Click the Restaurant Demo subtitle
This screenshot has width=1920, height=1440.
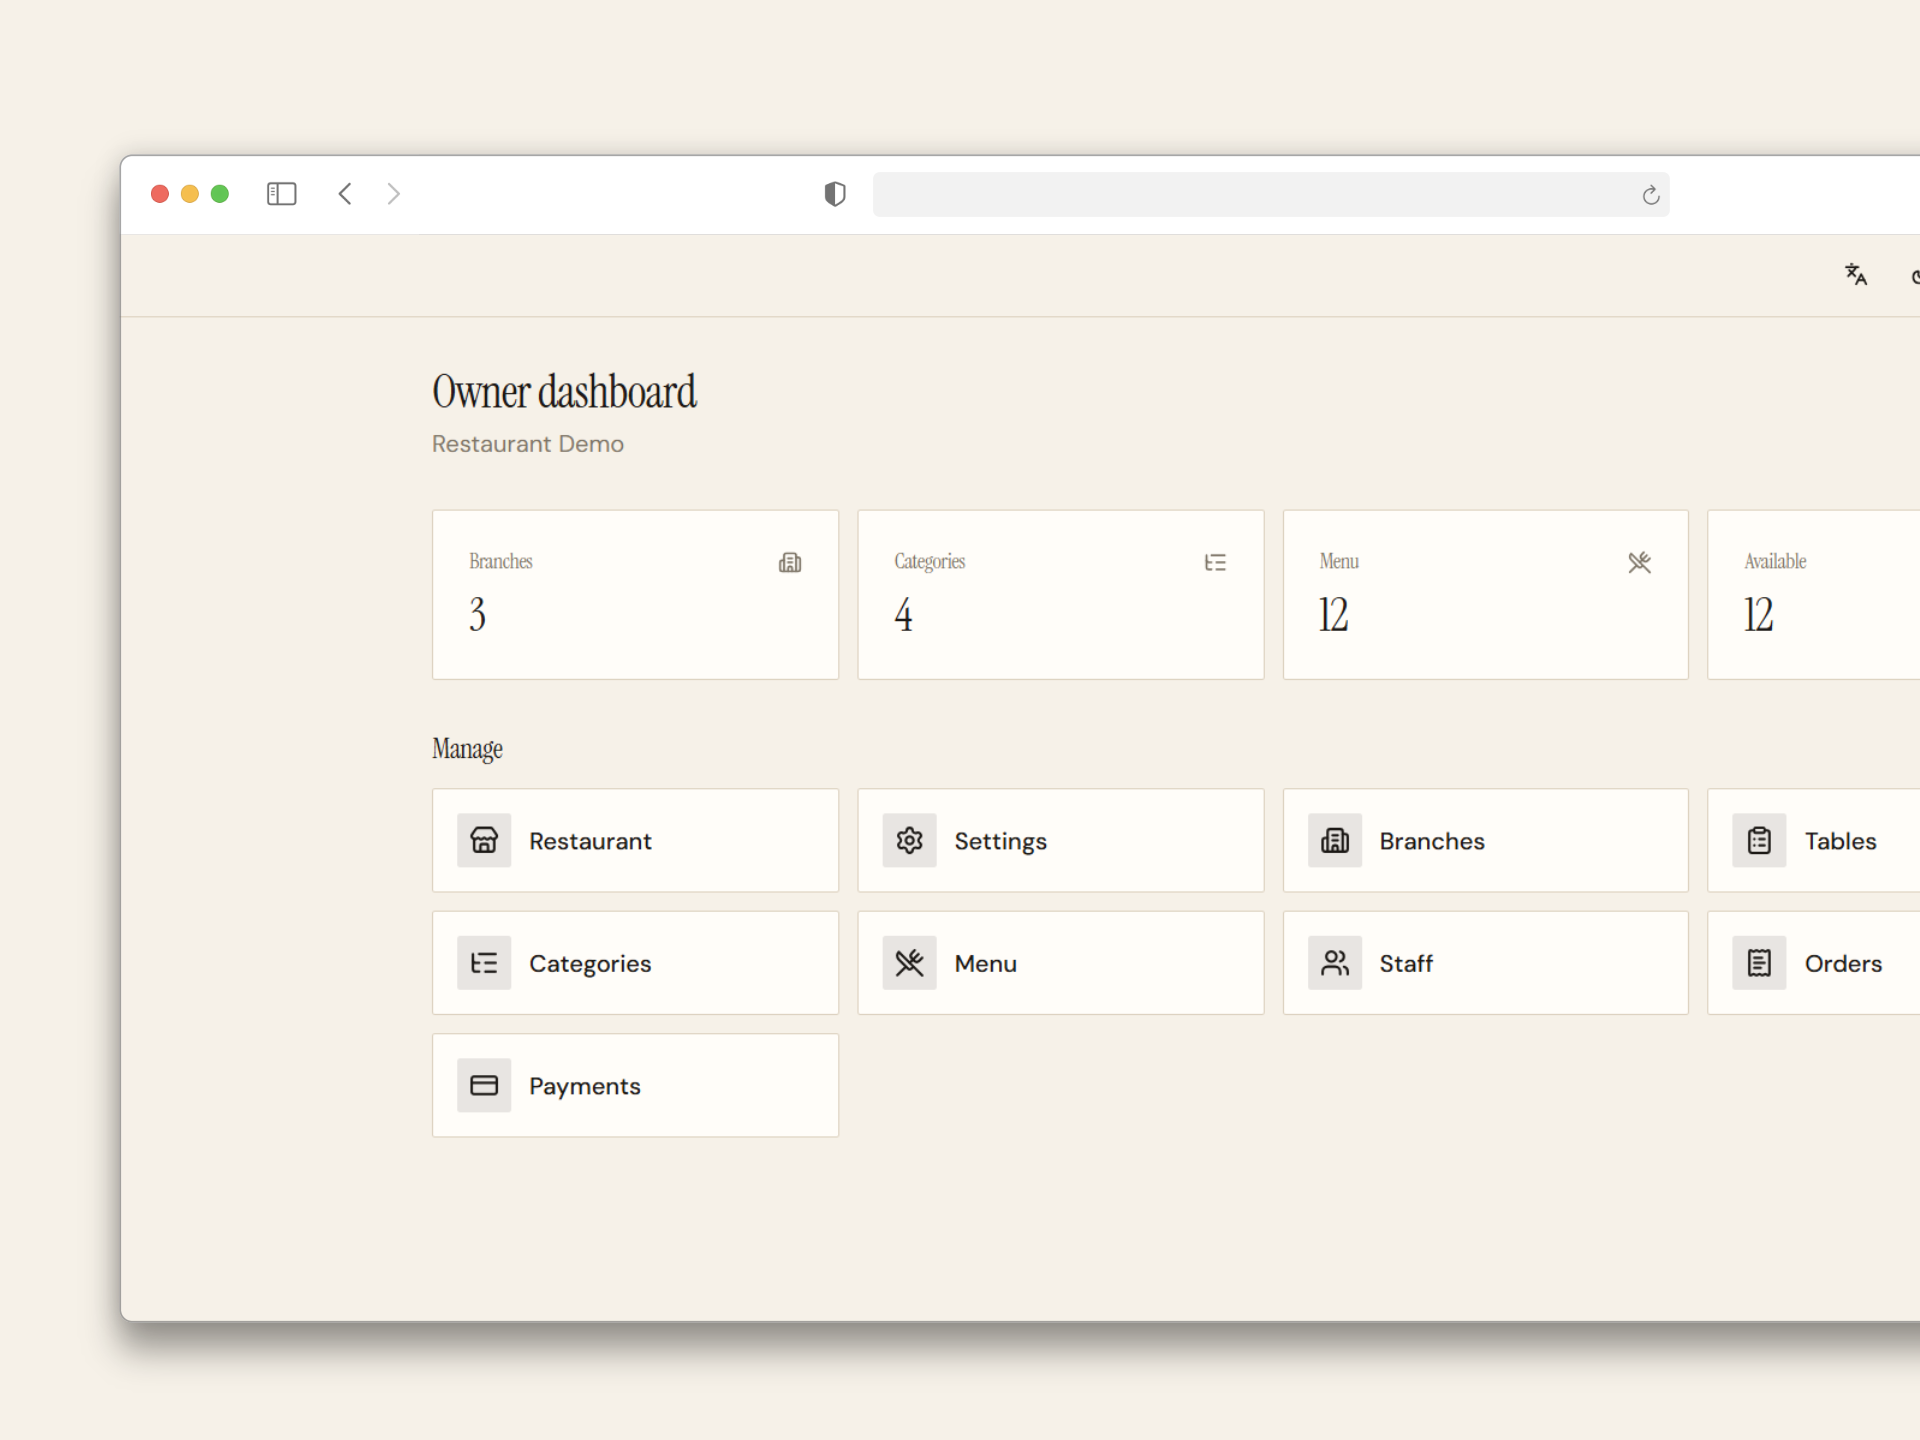(527, 444)
